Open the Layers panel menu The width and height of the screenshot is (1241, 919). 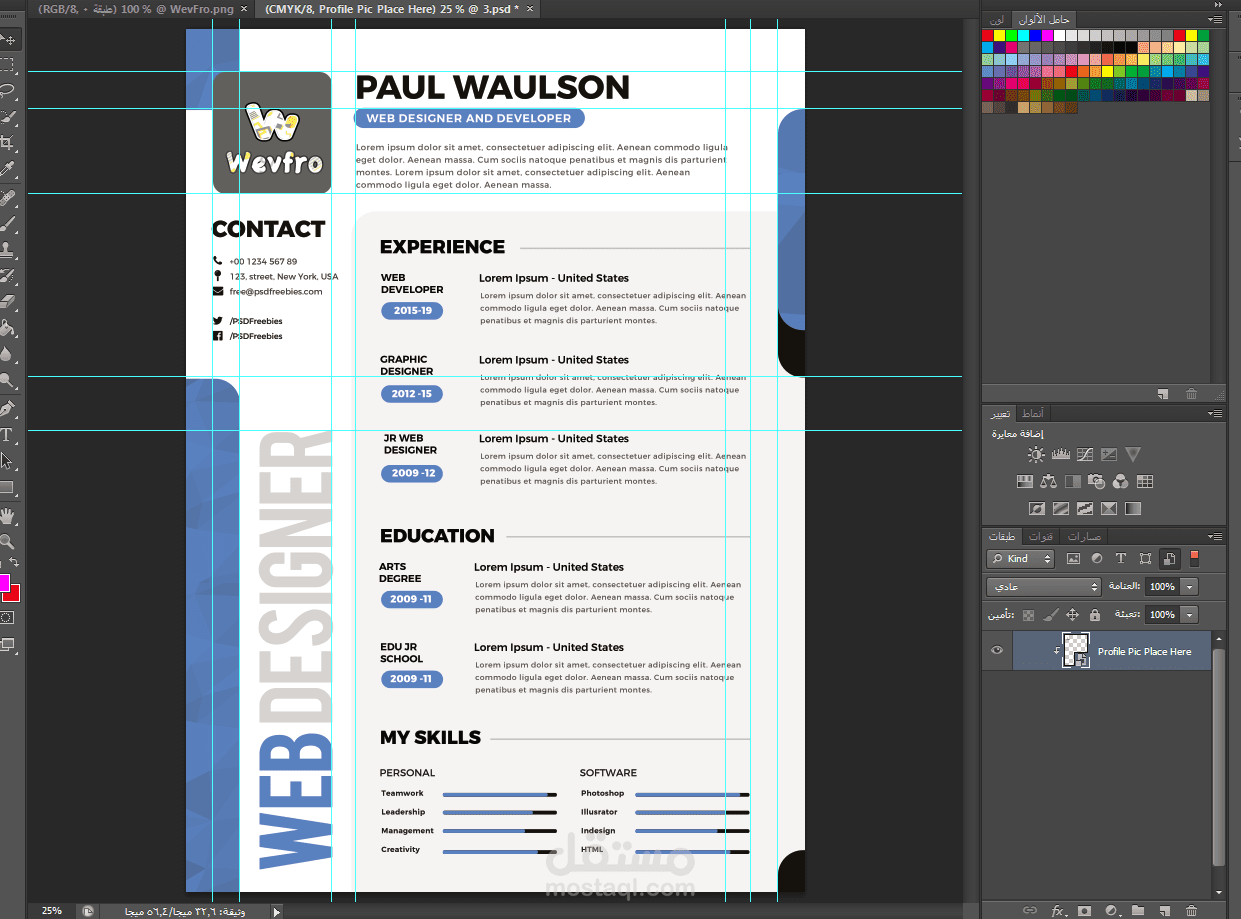(x=1214, y=536)
